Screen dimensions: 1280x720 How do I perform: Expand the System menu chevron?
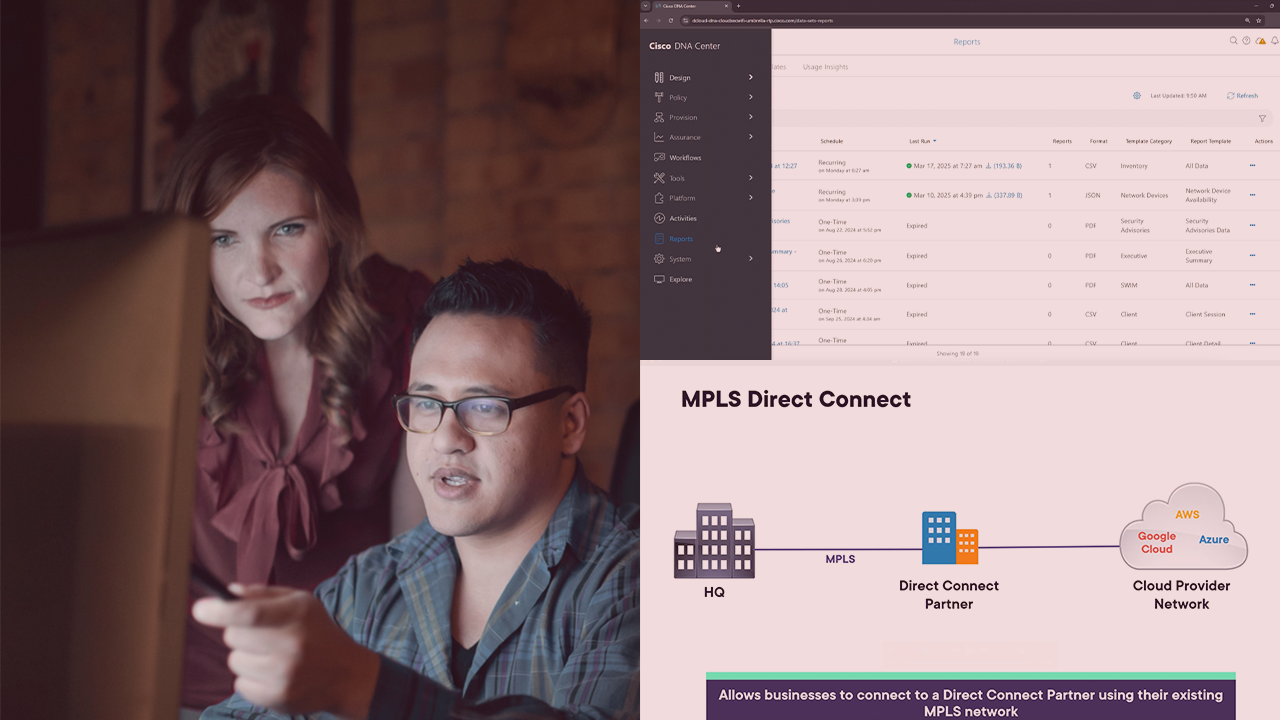coord(750,259)
